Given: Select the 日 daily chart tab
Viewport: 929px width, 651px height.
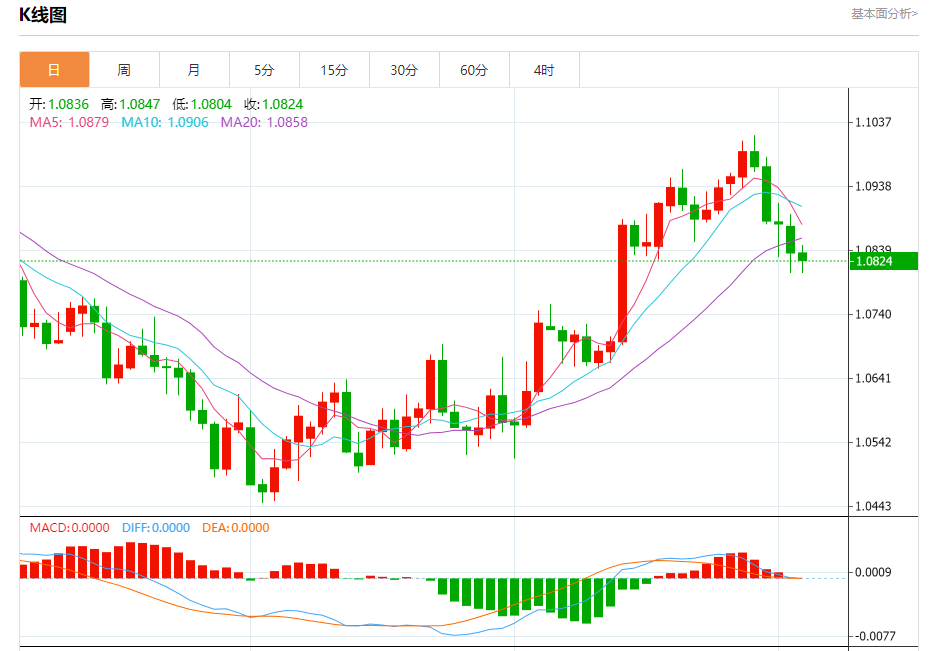Looking at the screenshot, I should coord(55,70).
